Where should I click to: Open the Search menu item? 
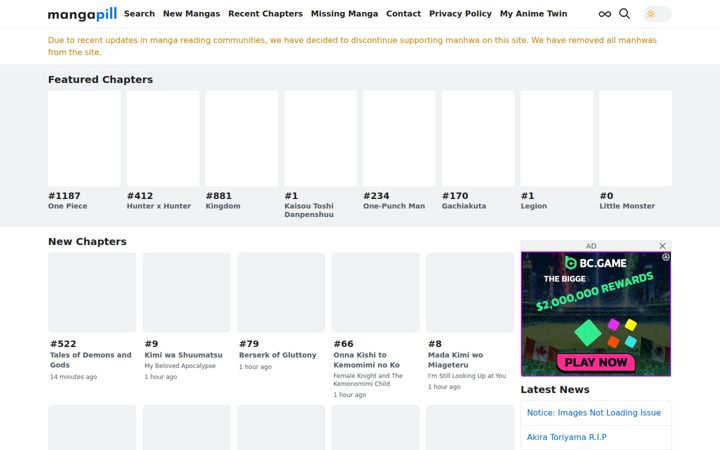click(x=139, y=14)
